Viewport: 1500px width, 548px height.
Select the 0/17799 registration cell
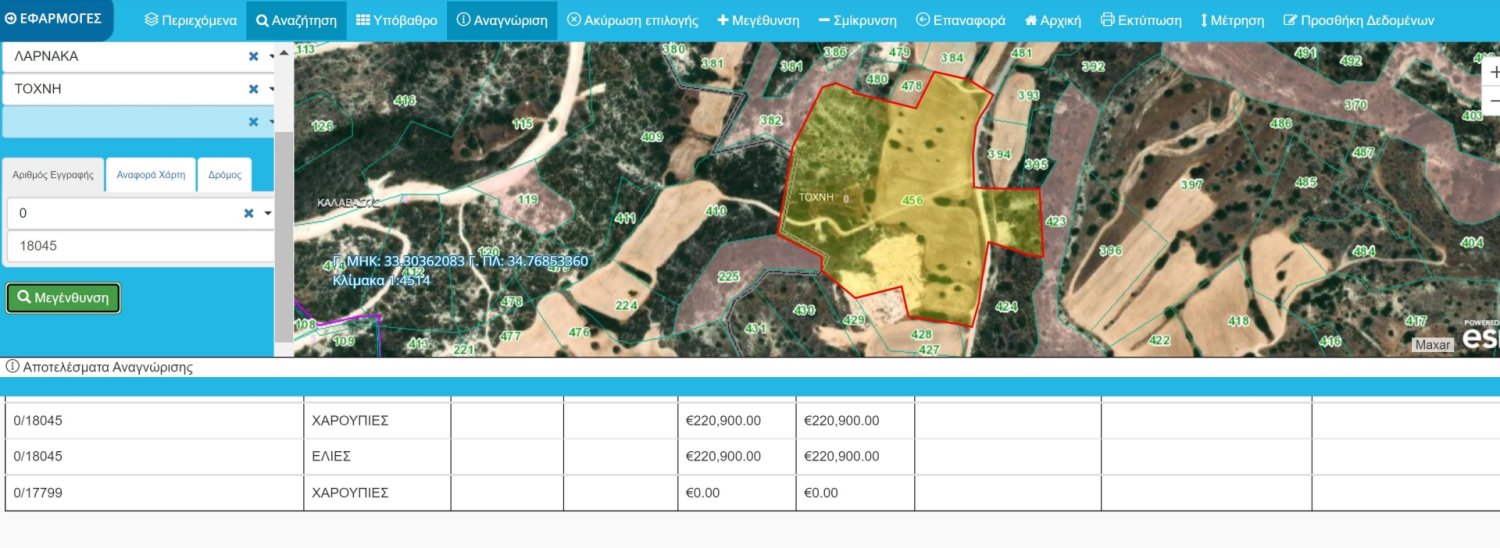154,493
